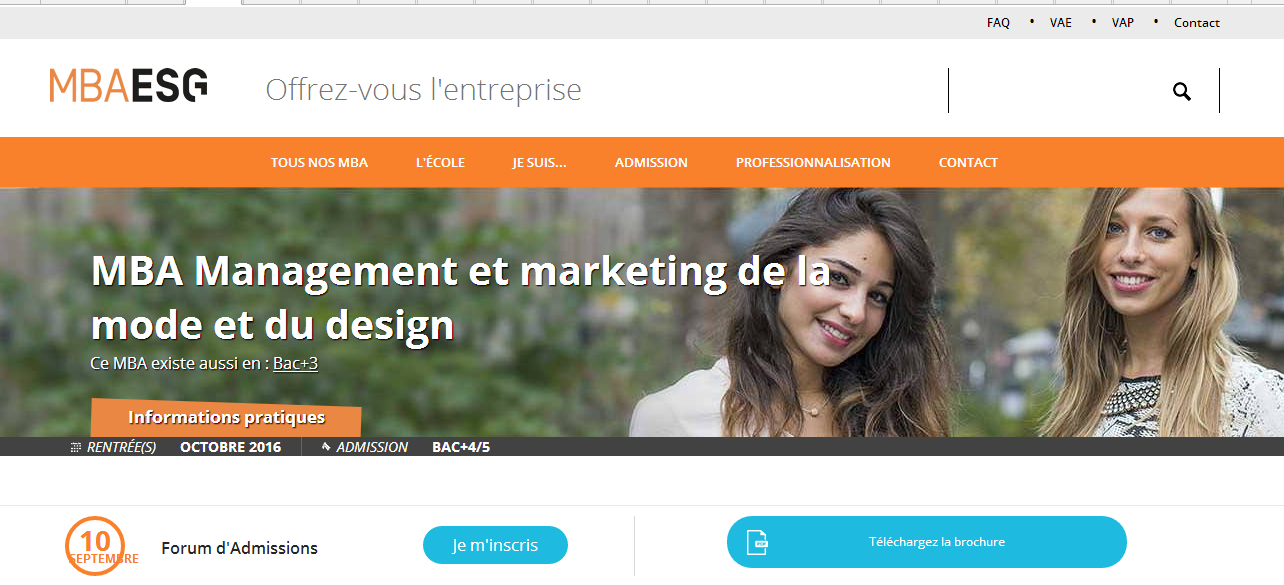Expand the Professionnalisation menu
Viewport: 1284px width, 585px height.
[x=813, y=162]
